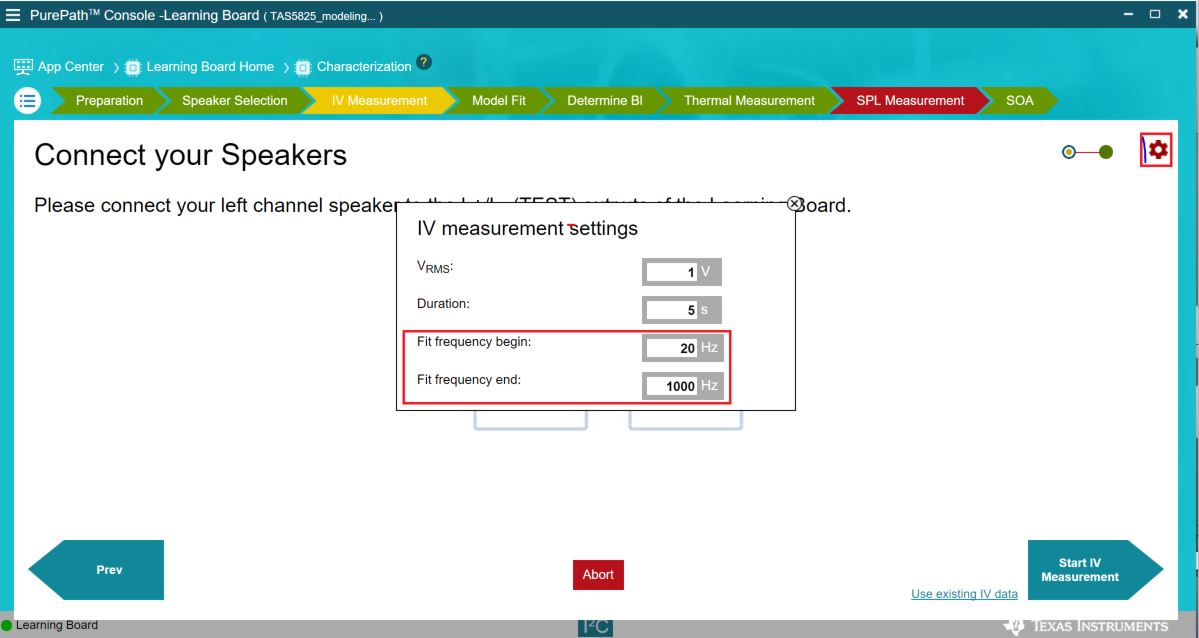Click the Fit frequency end field
Image resolution: width=1199 pixels, height=638 pixels.
[671, 386]
